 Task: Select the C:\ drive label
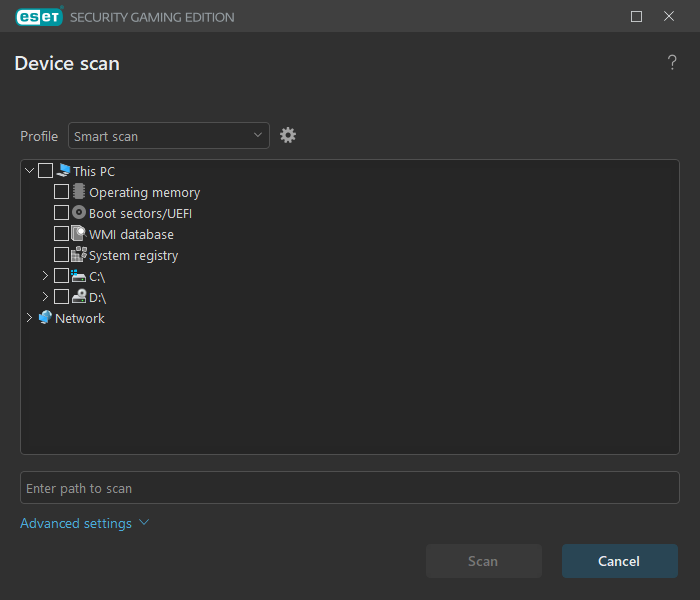tap(97, 277)
